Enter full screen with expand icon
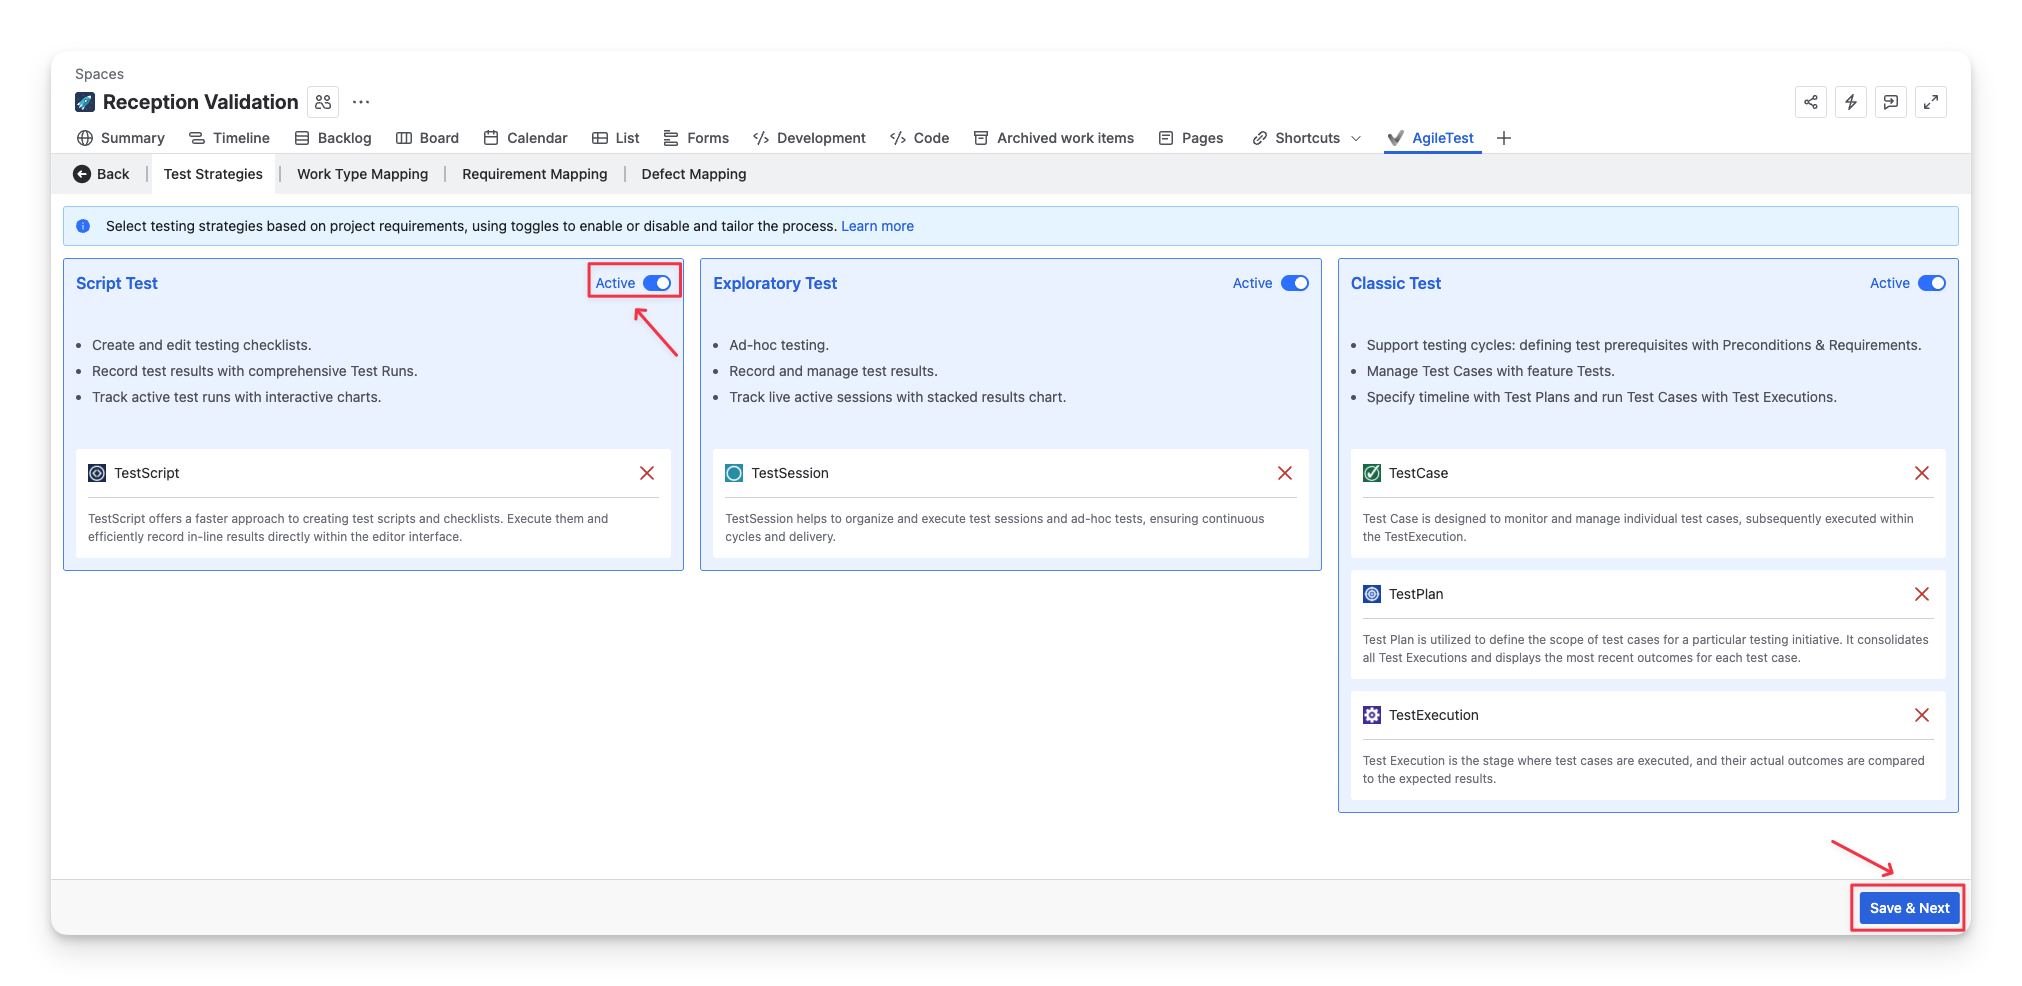The height and width of the screenshot is (986, 2022). click(1930, 102)
